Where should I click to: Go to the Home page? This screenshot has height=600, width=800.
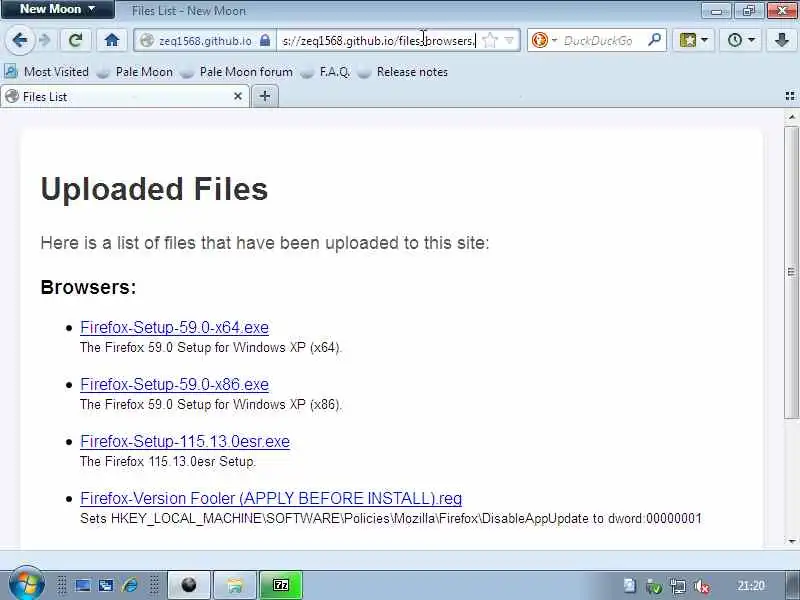(x=112, y=40)
